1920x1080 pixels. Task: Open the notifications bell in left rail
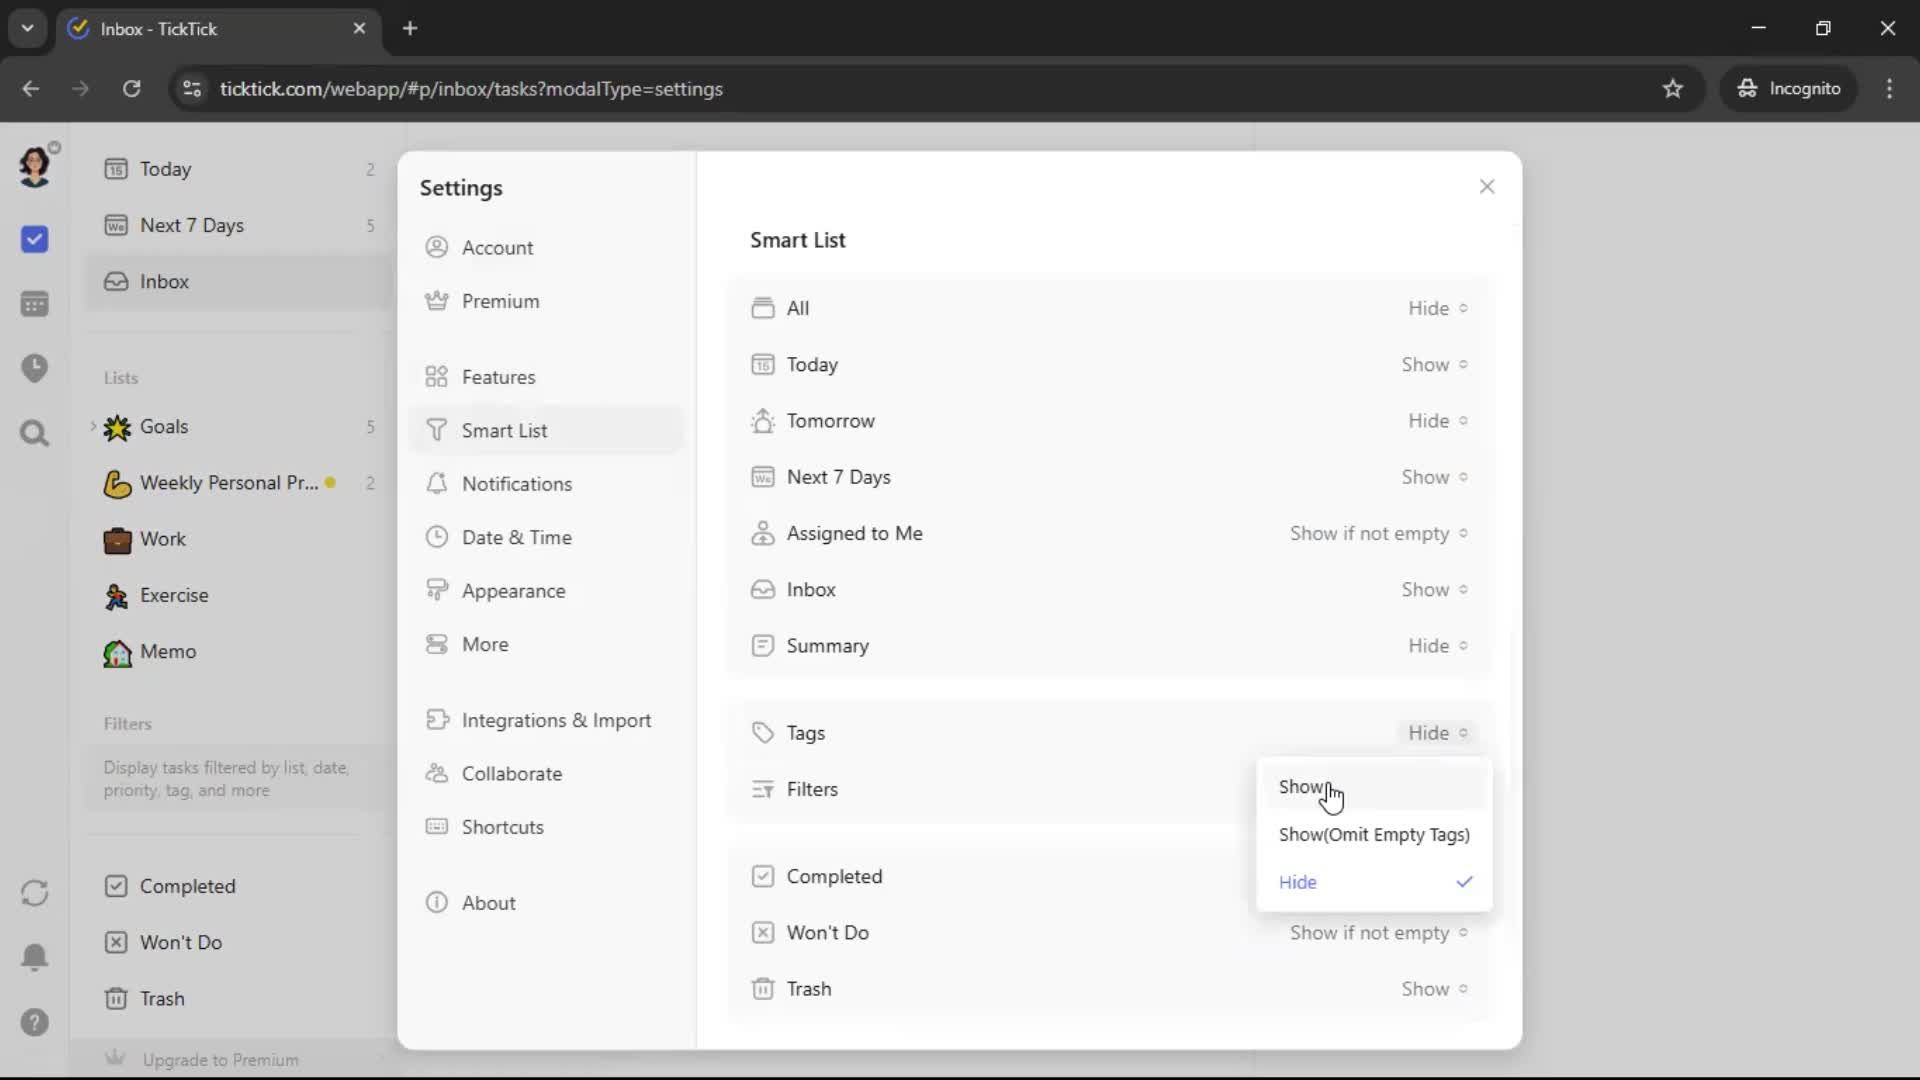[x=35, y=957]
